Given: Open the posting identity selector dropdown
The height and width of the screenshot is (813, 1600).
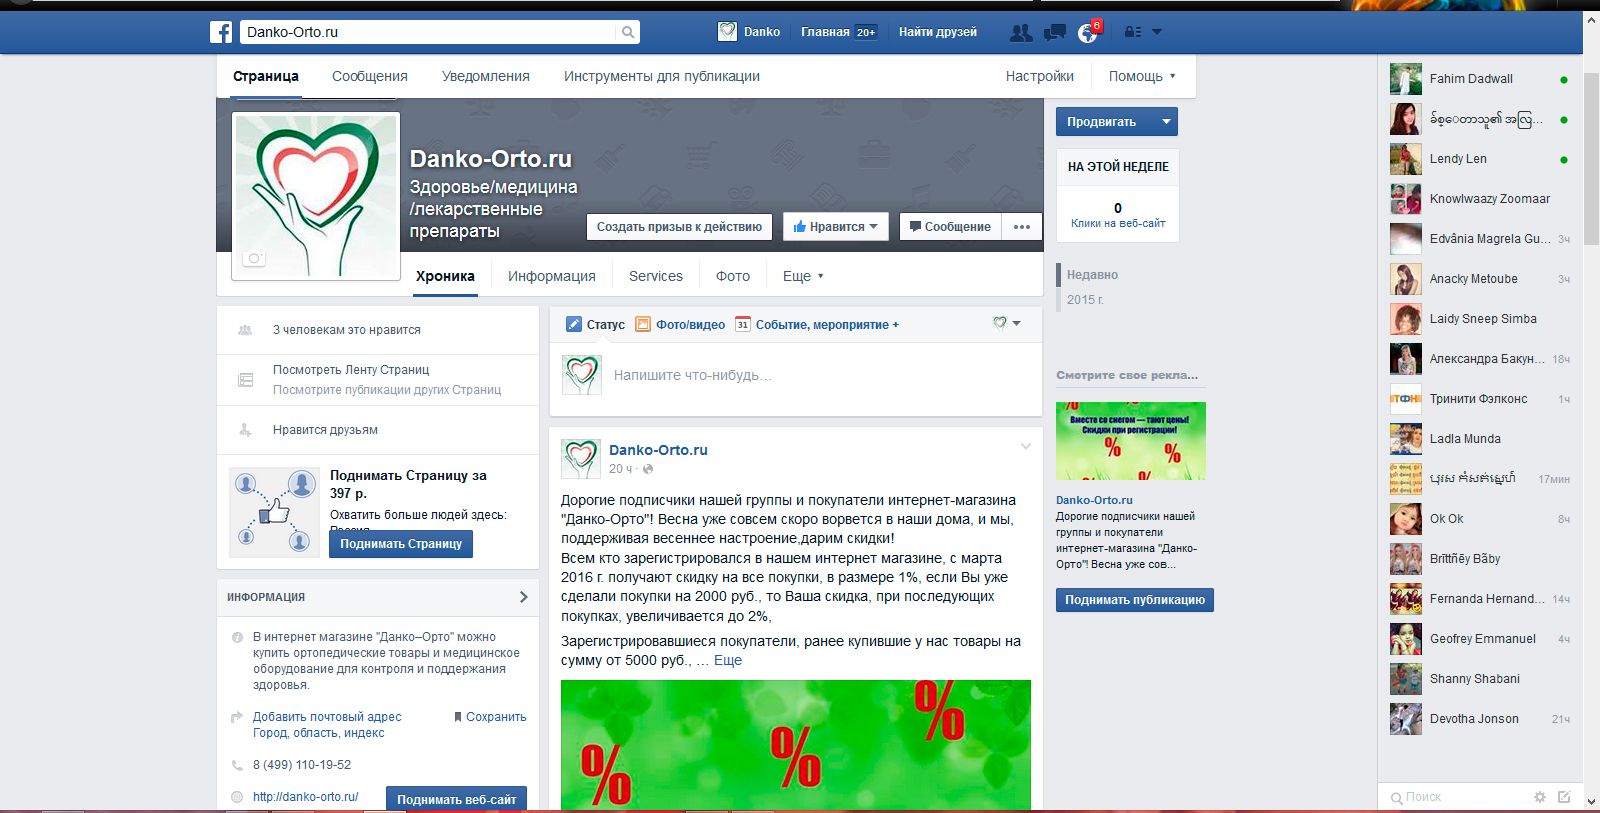Looking at the screenshot, I should pos(1007,323).
